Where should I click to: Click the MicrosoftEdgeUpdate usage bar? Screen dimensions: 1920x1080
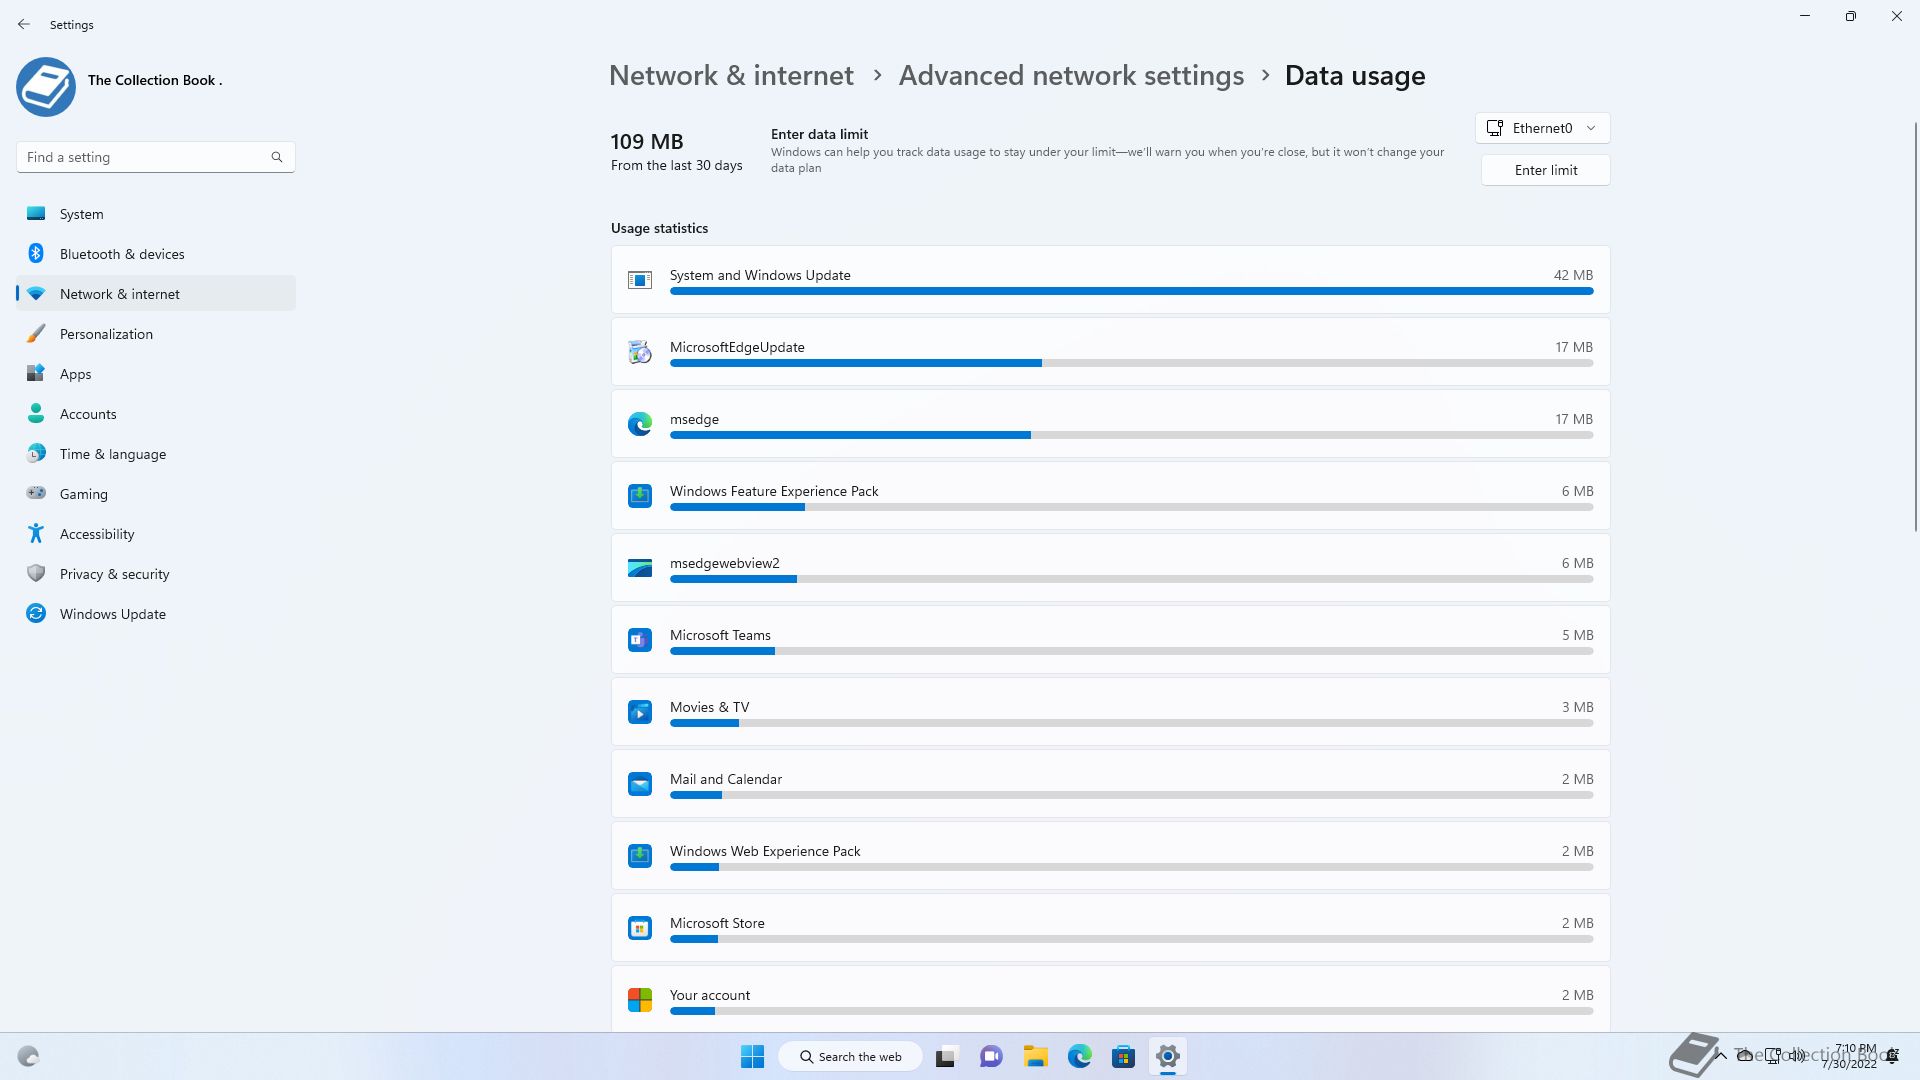(1131, 363)
